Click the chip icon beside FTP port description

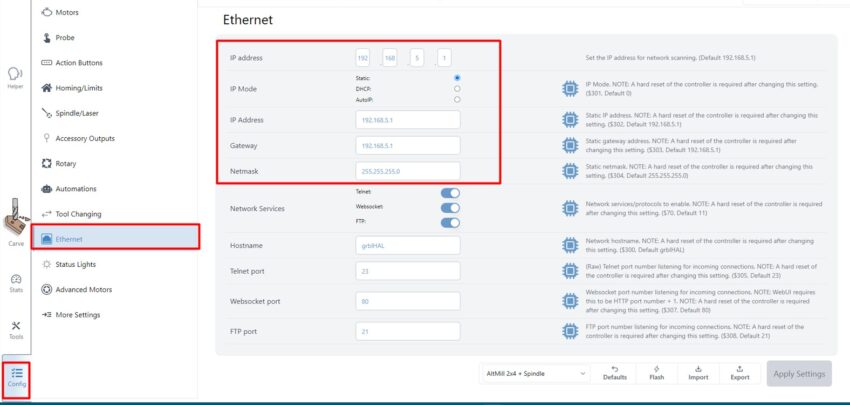pyautogui.click(x=569, y=330)
